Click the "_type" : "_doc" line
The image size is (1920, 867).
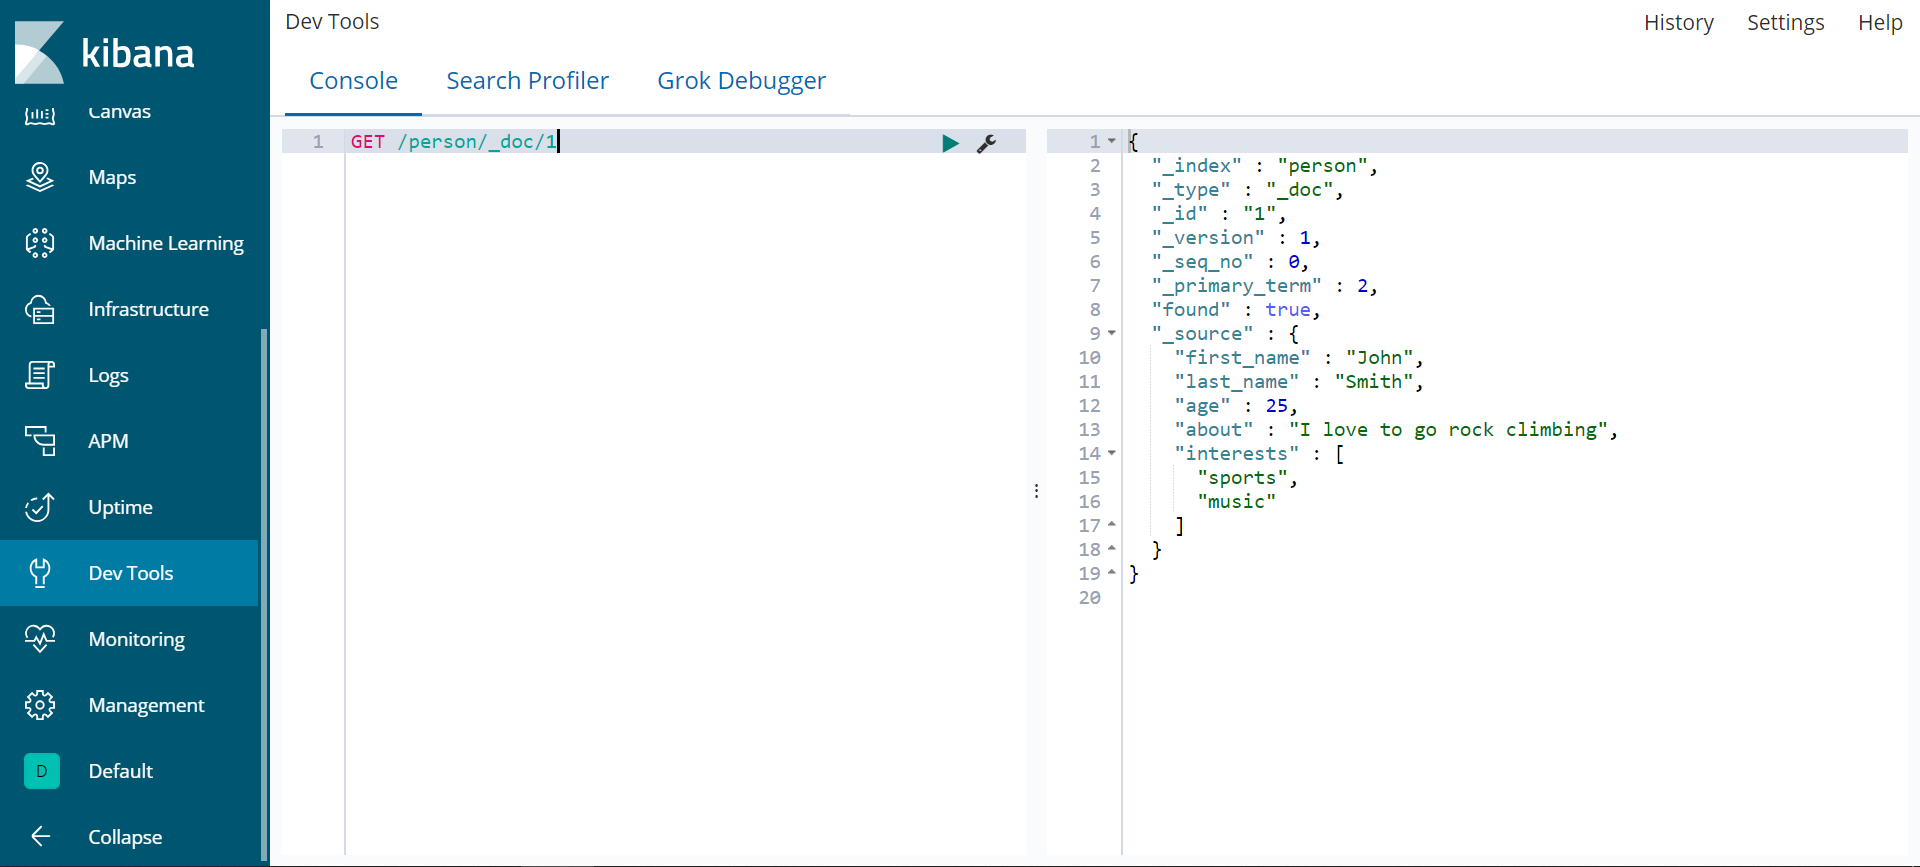pyautogui.click(x=1248, y=190)
